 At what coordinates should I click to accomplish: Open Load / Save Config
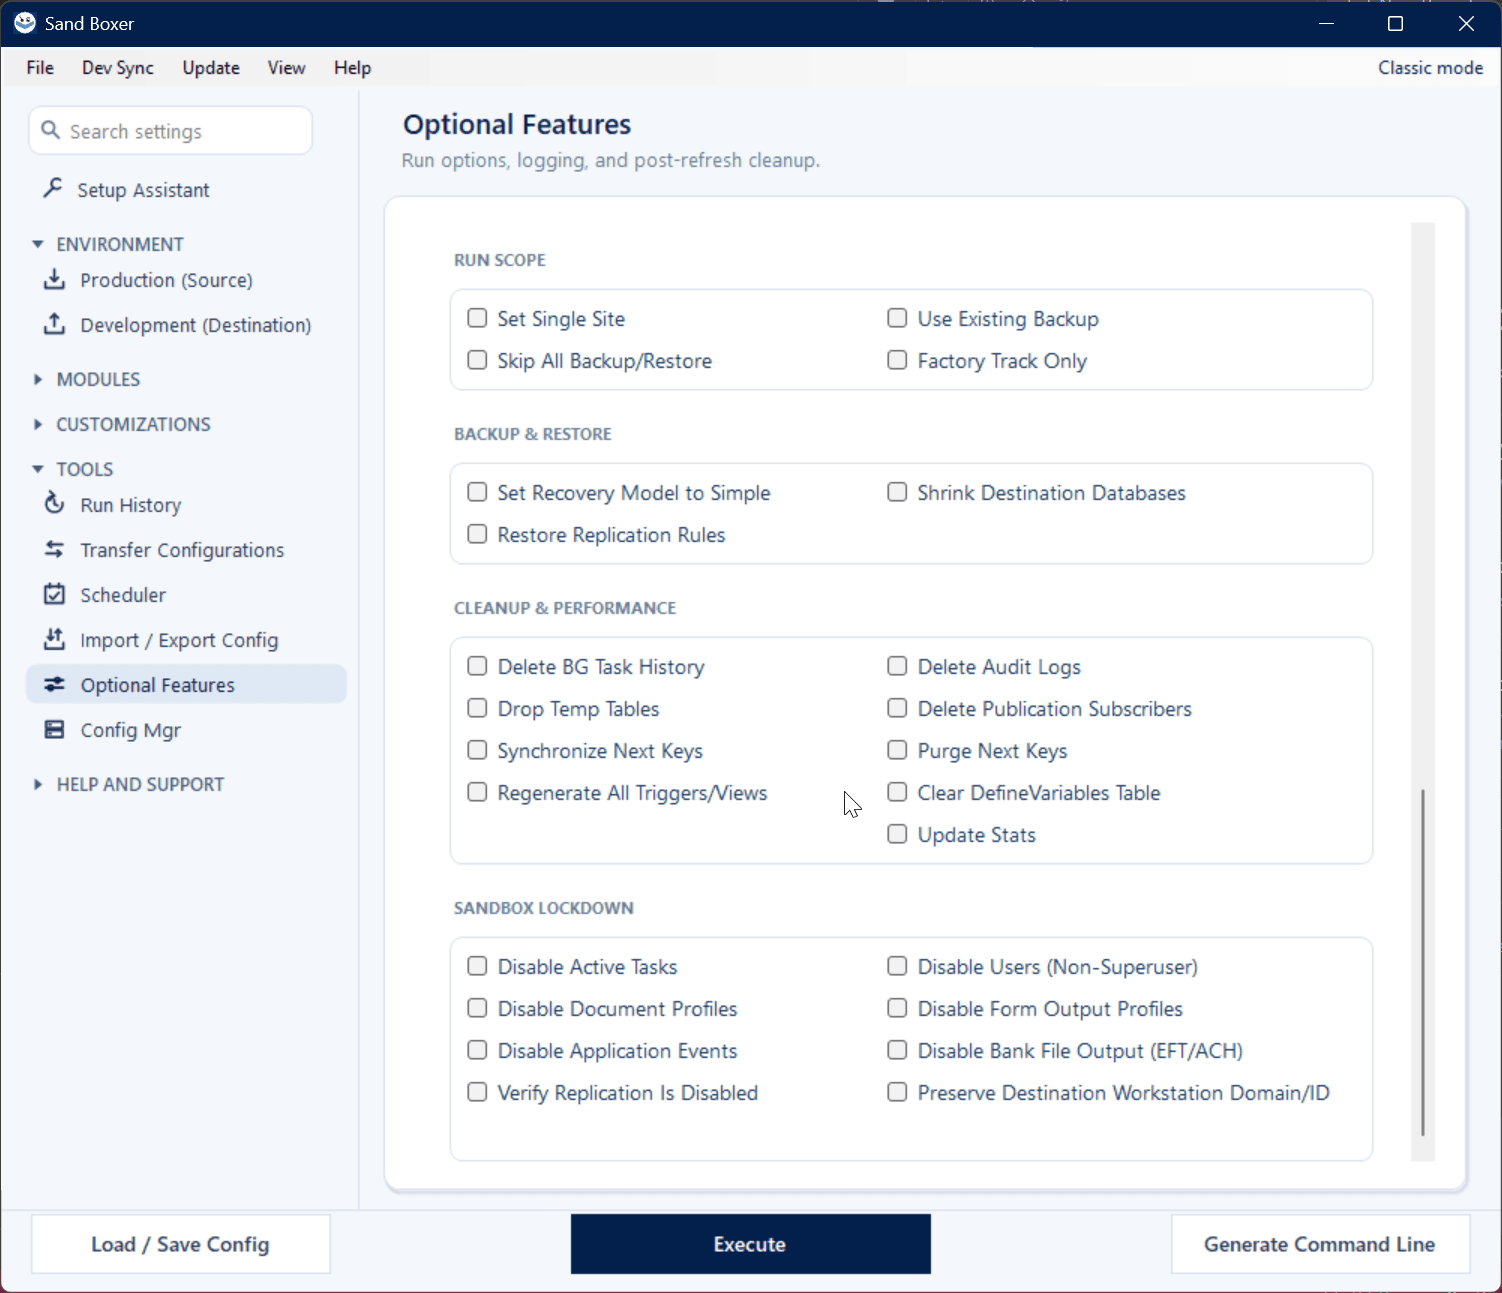(180, 1244)
